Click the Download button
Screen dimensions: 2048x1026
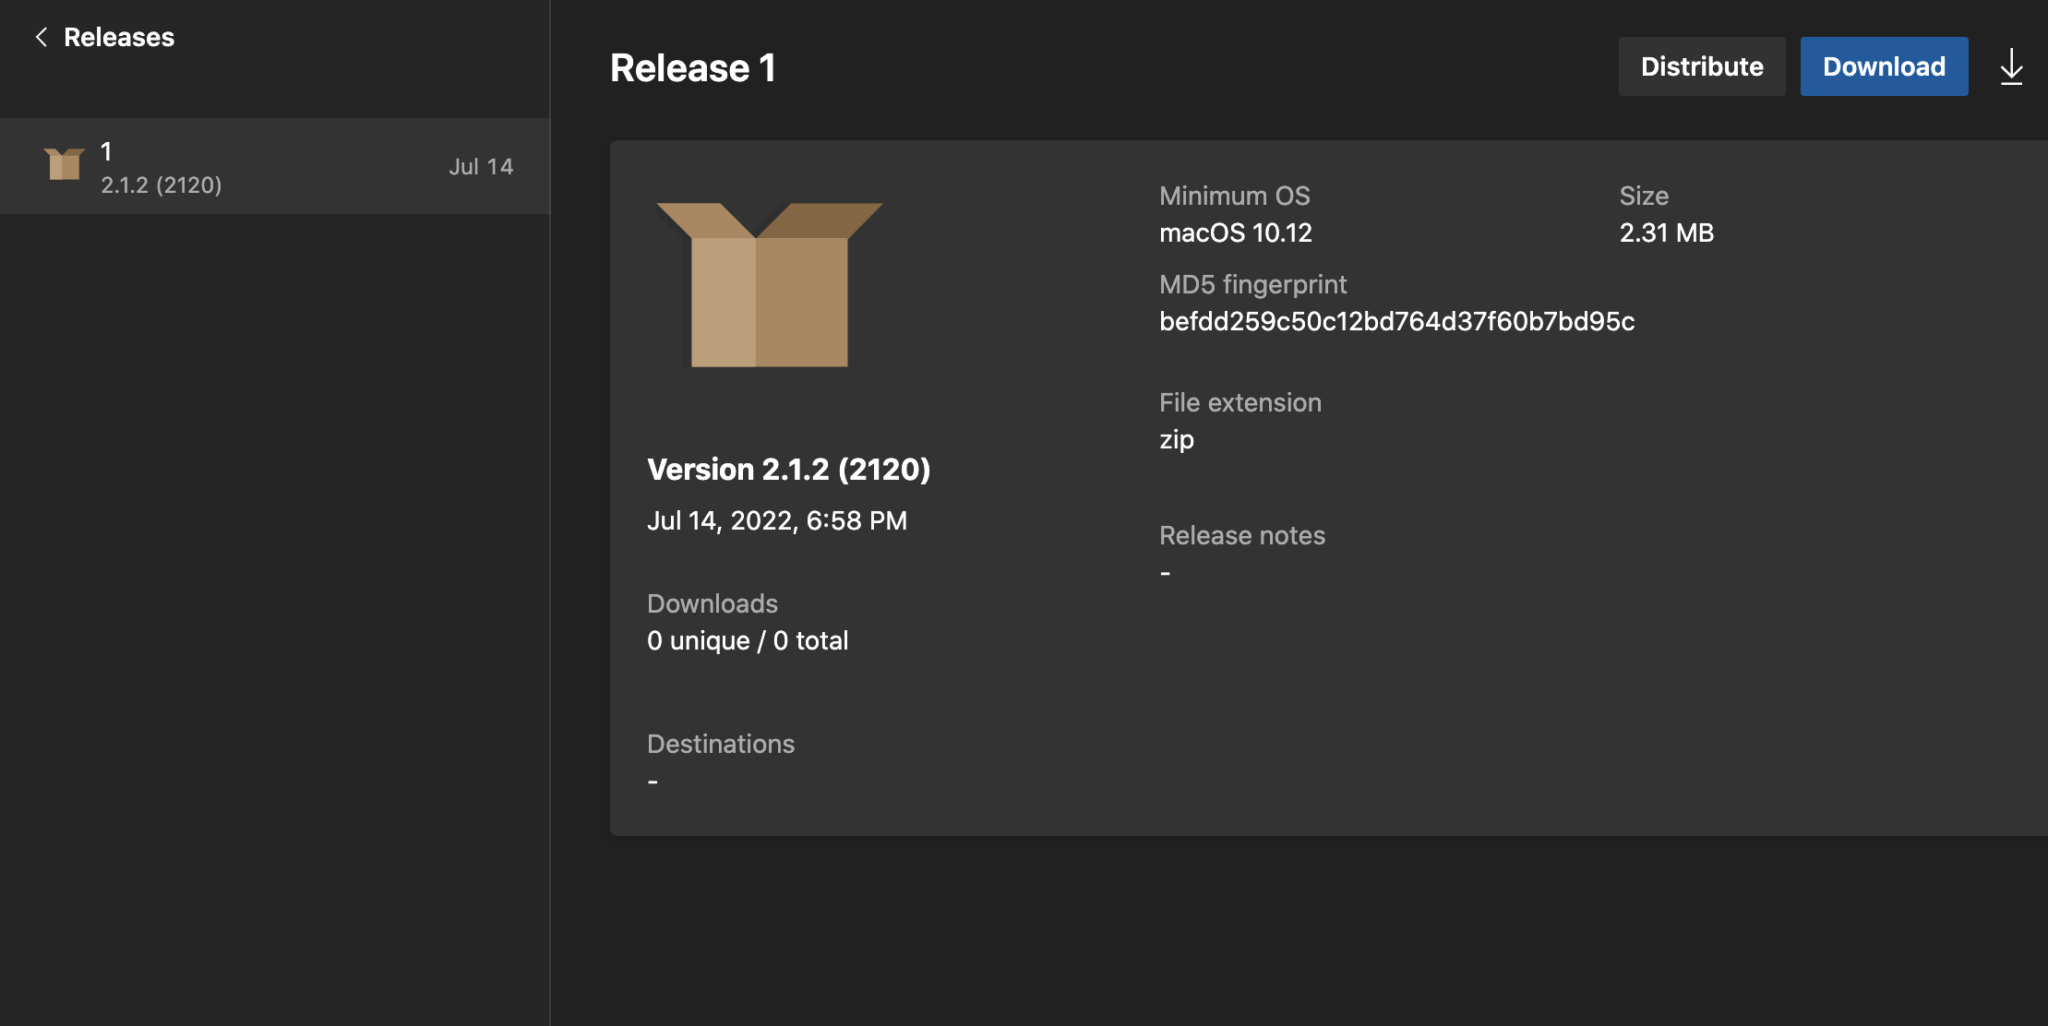[x=1884, y=66]
